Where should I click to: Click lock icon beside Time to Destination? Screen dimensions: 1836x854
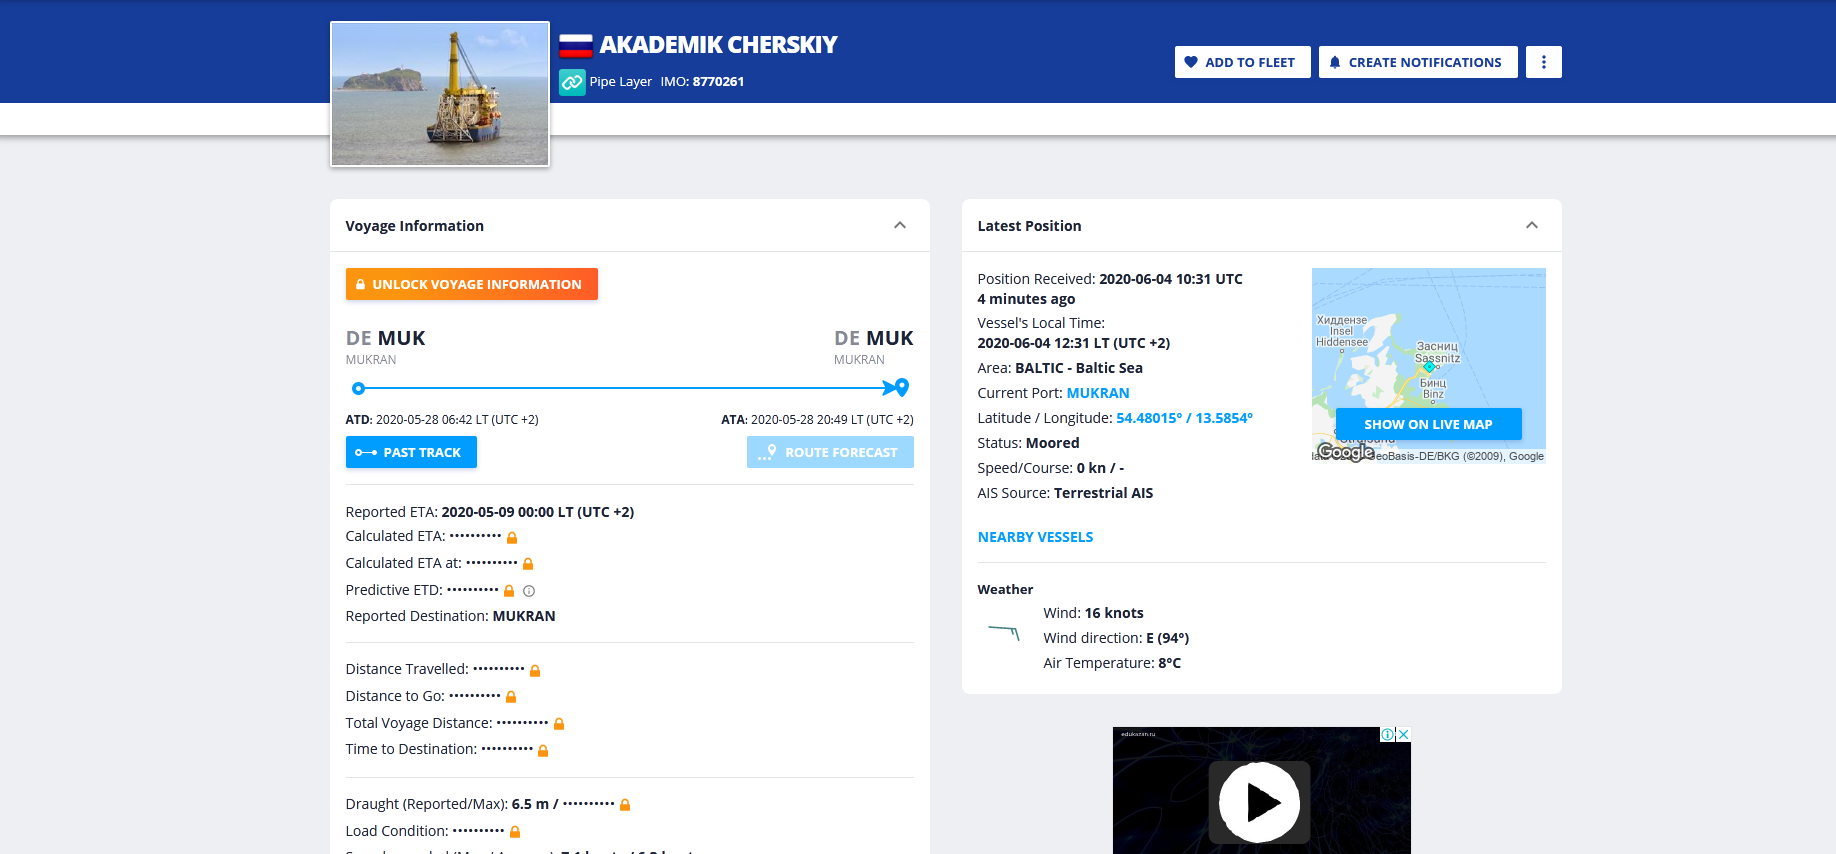(x=543, y=751)
